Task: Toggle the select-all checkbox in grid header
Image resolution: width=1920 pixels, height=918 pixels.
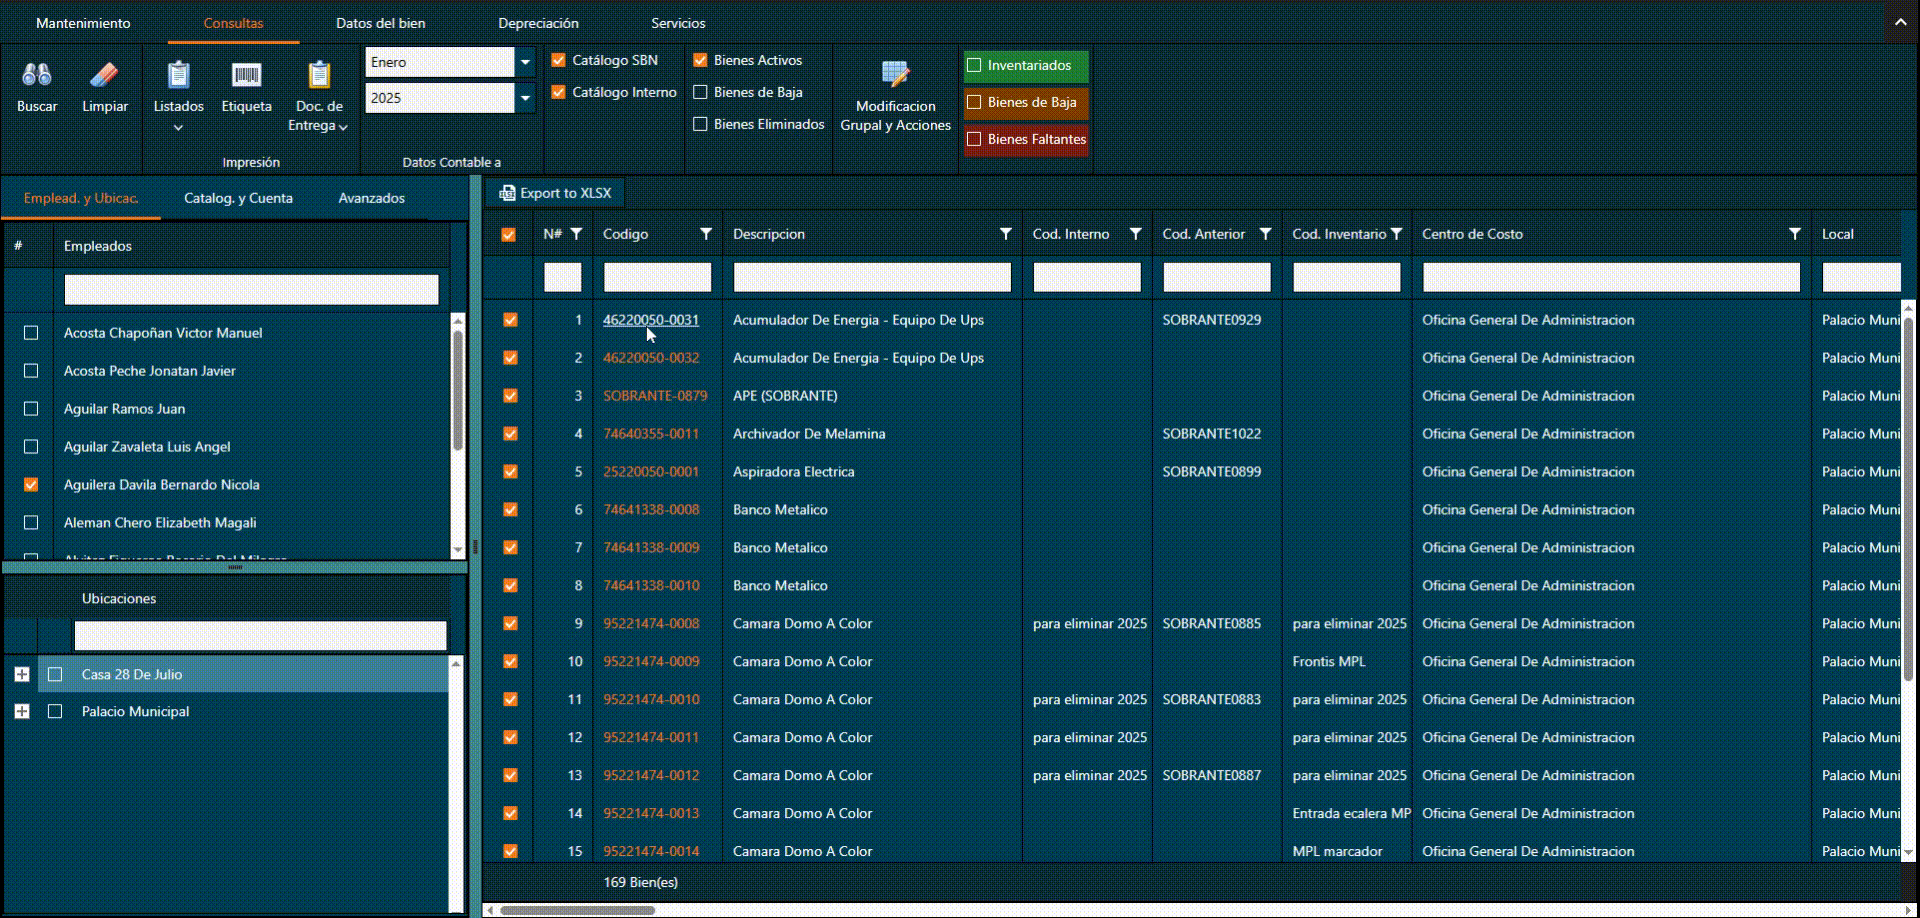Action: click(509, 234)
